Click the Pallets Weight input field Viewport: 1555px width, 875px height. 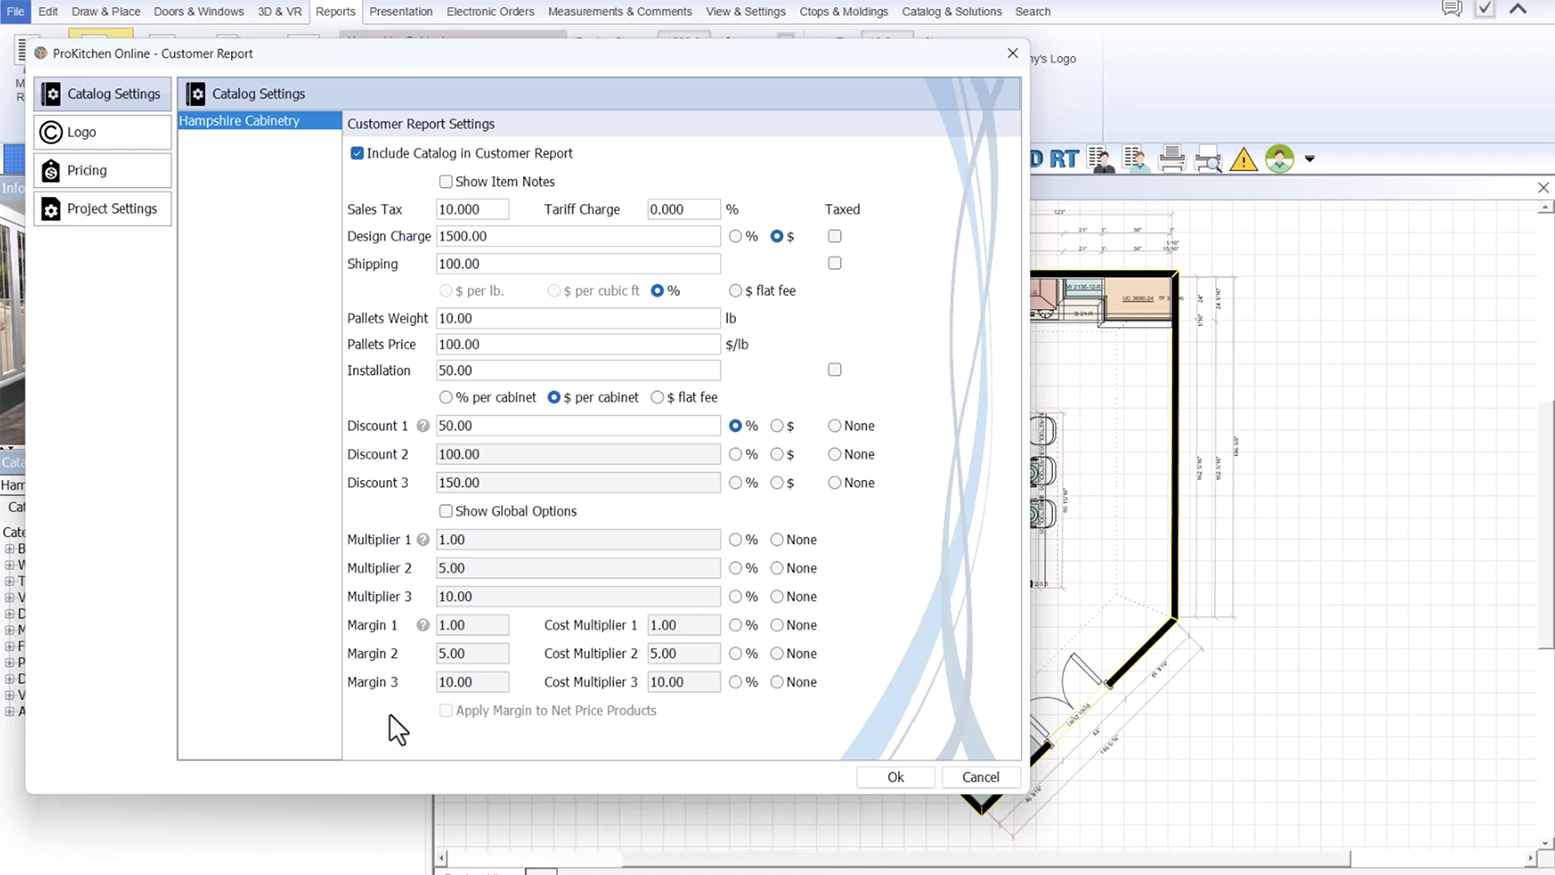(x=578, y=318)
